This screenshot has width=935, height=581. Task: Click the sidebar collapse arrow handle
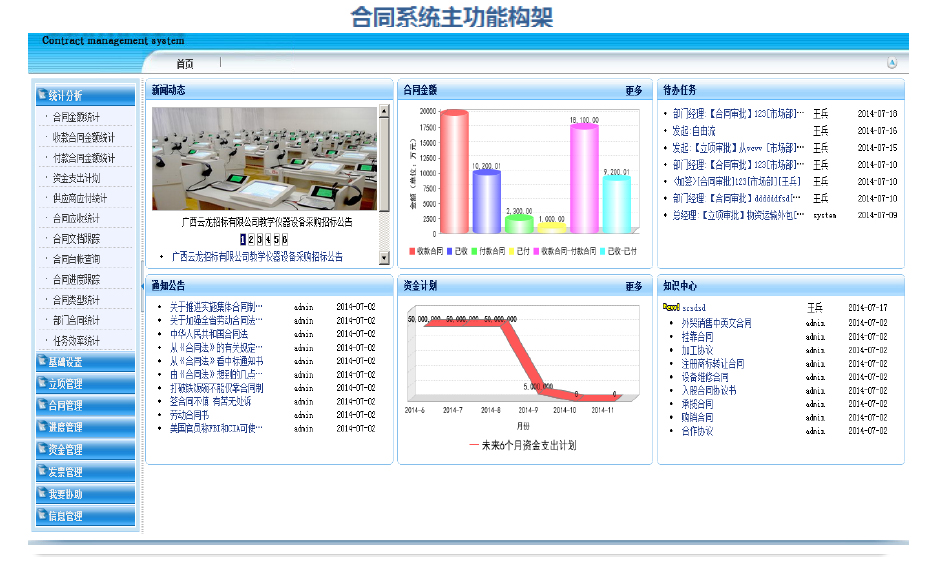(x=142, y=286)
